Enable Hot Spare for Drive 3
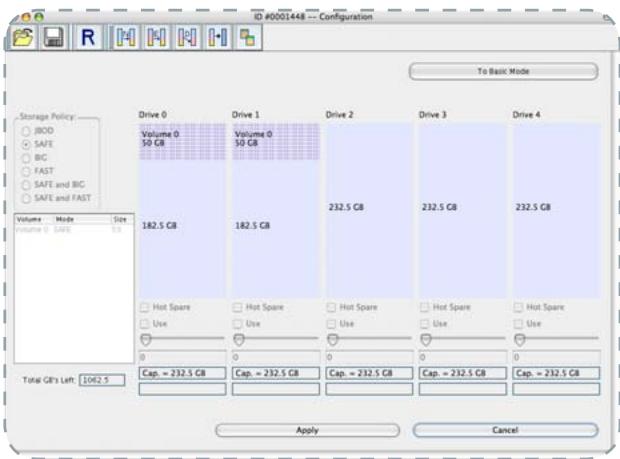This screenshot has width=620, height=459. 424,307
